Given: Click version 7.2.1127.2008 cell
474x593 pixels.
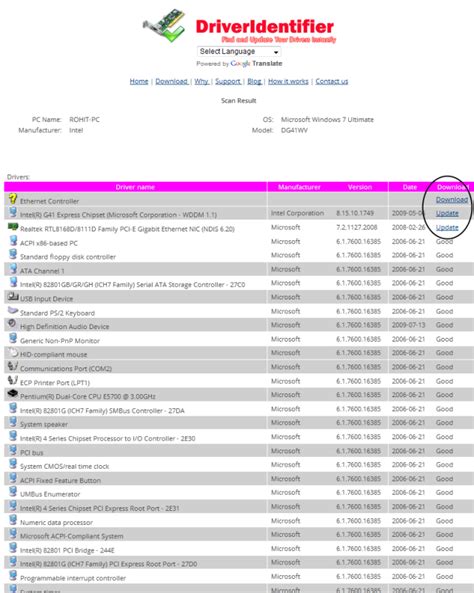Looking at the screenshot, I should tap(357, 227).
